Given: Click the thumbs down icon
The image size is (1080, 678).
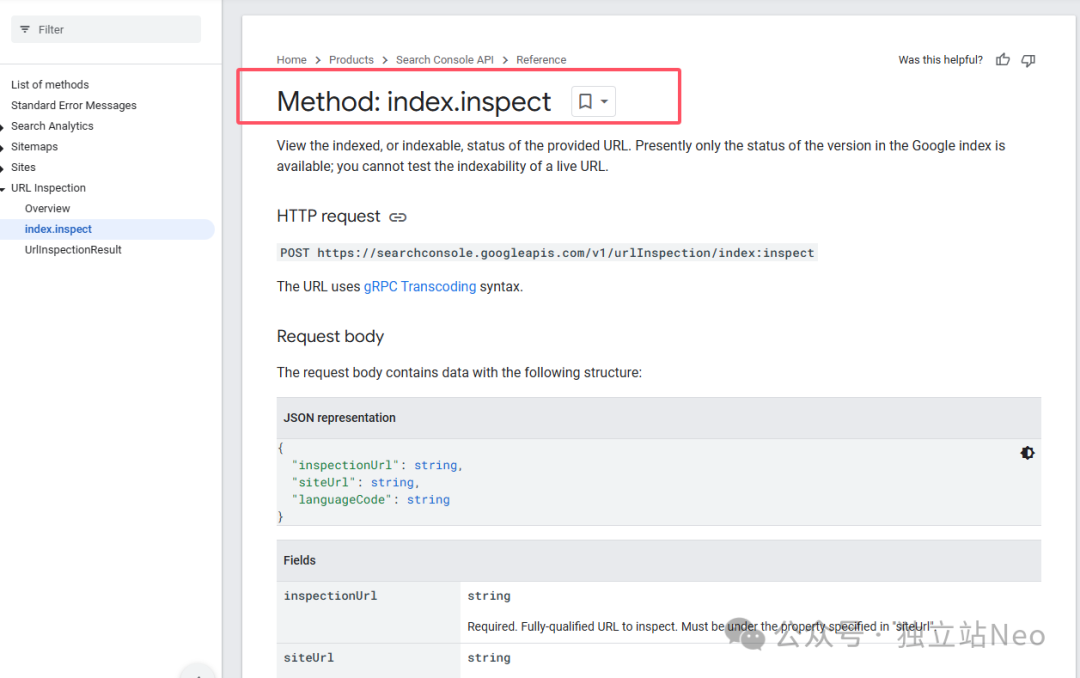Looking at the screenshot, I should (x=1028, y=60).
